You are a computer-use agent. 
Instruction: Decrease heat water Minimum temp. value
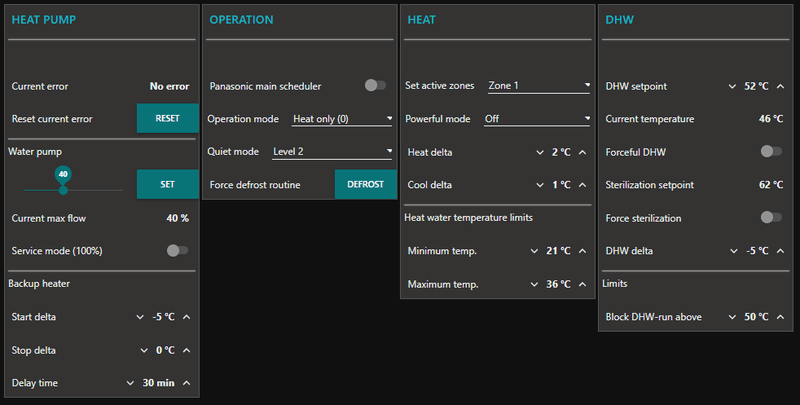(535, 251)
